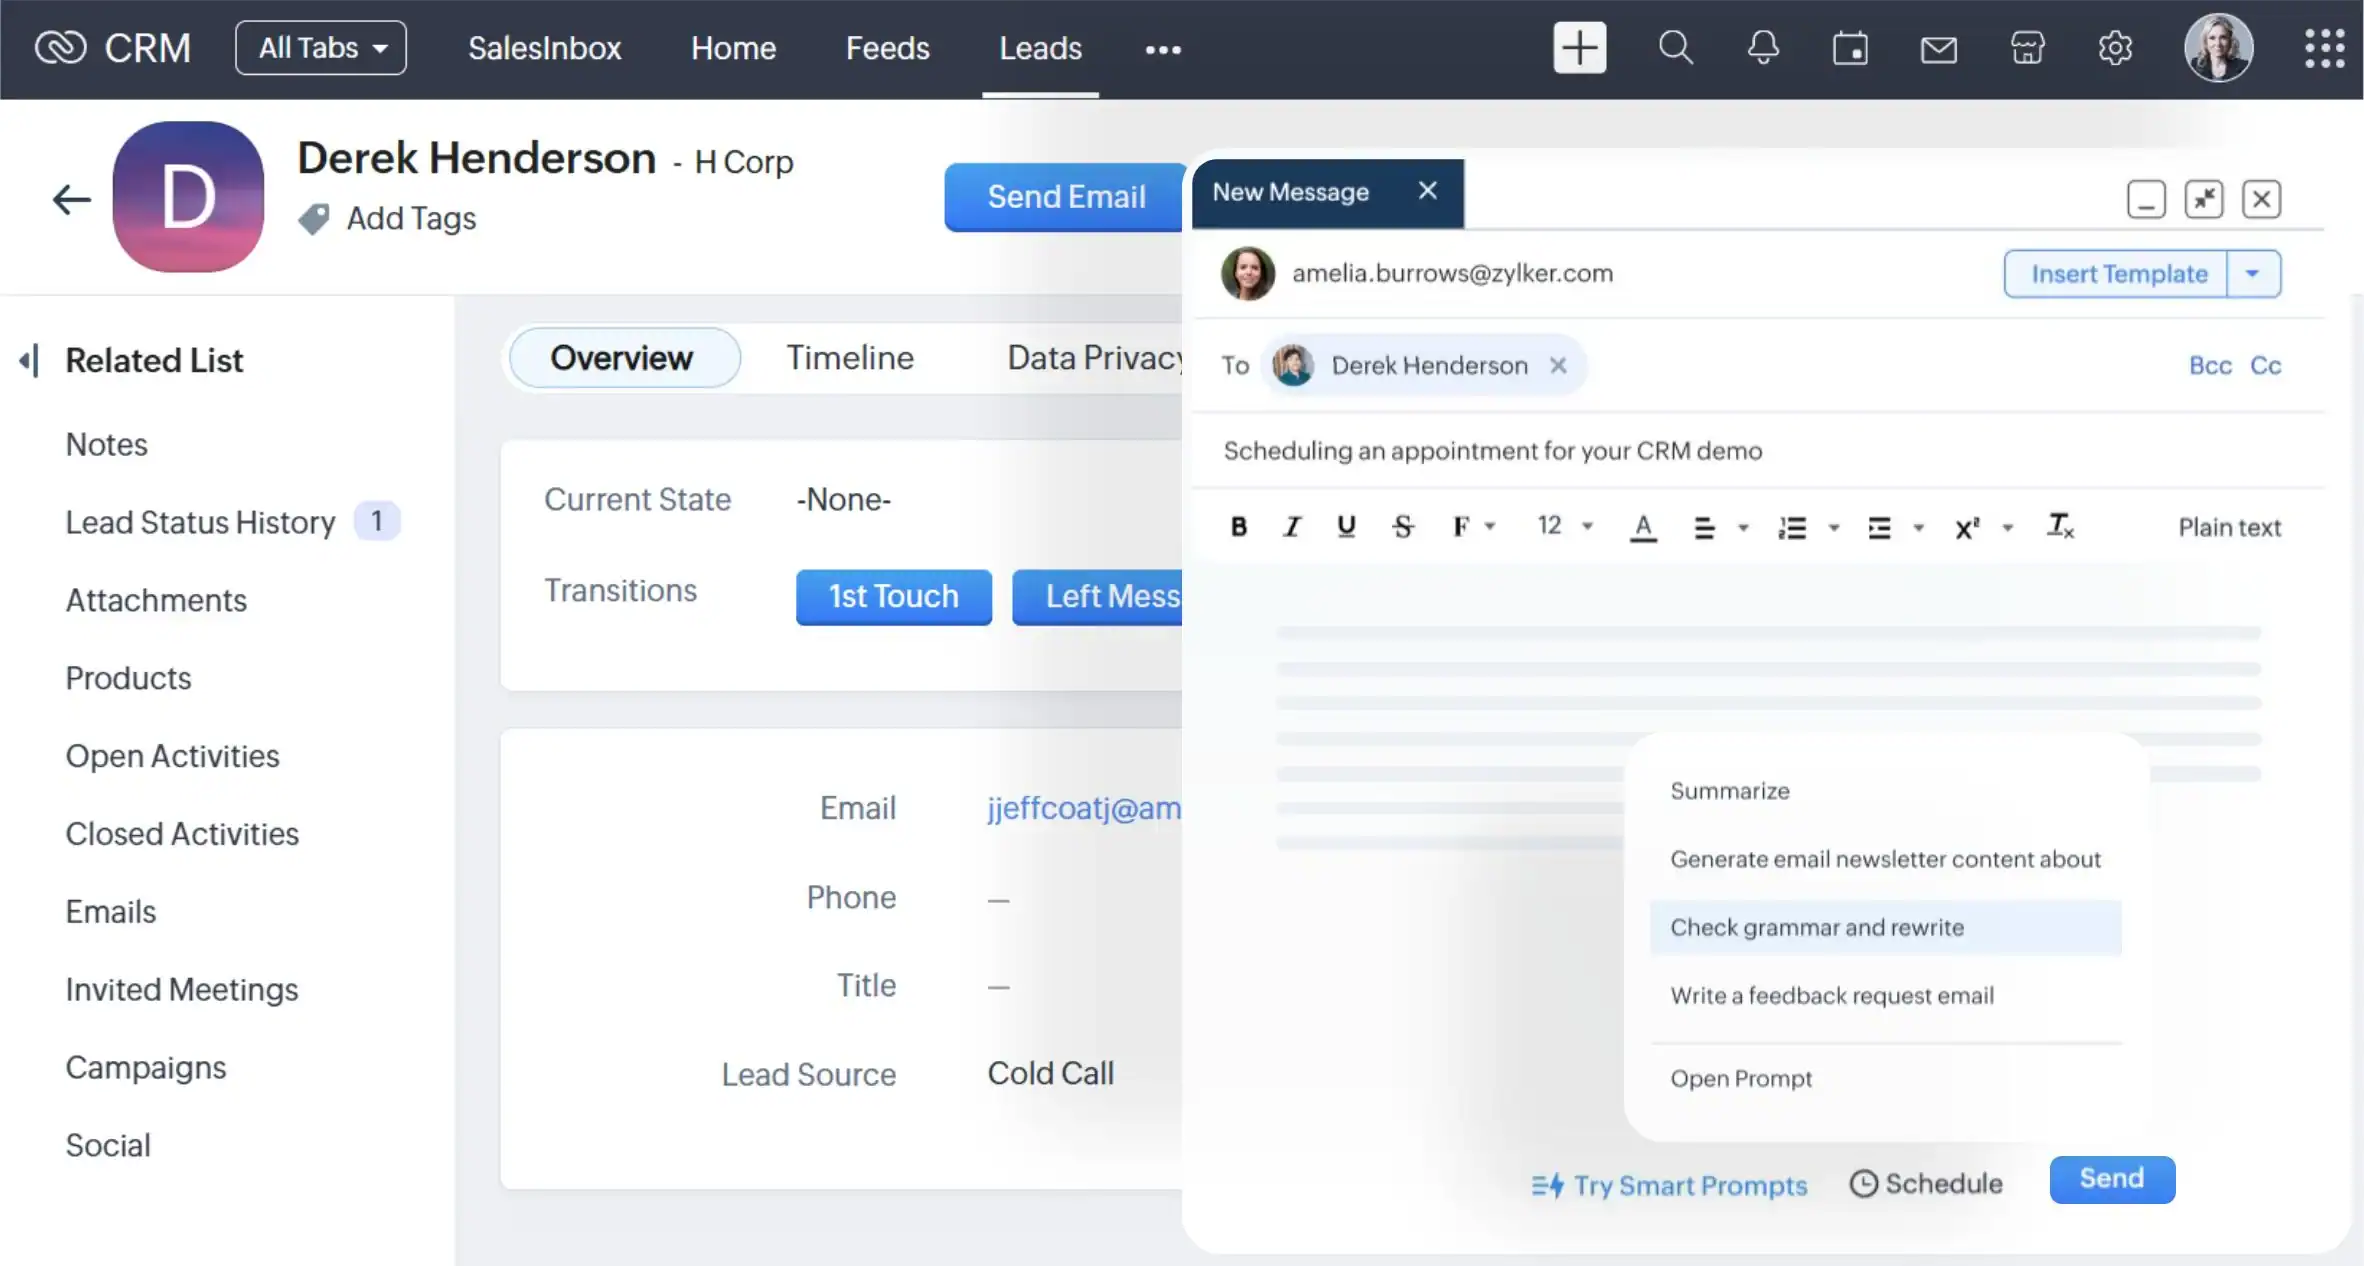
Task: Go back using the left arrow
Action: click(71, 199)
